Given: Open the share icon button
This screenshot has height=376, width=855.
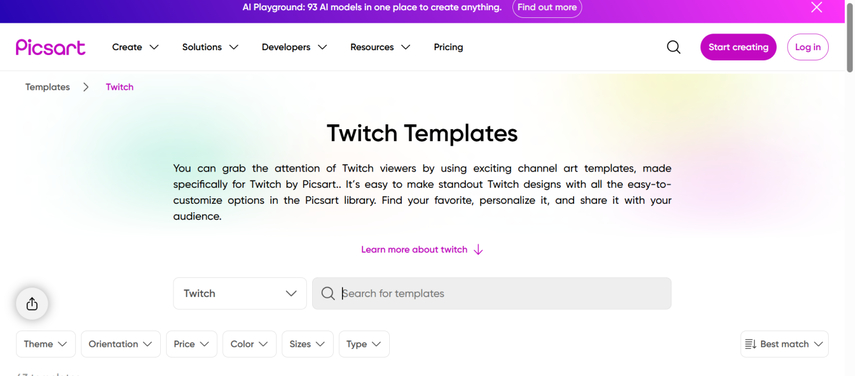Looking at the screenshot, I should tap(32, 304).
